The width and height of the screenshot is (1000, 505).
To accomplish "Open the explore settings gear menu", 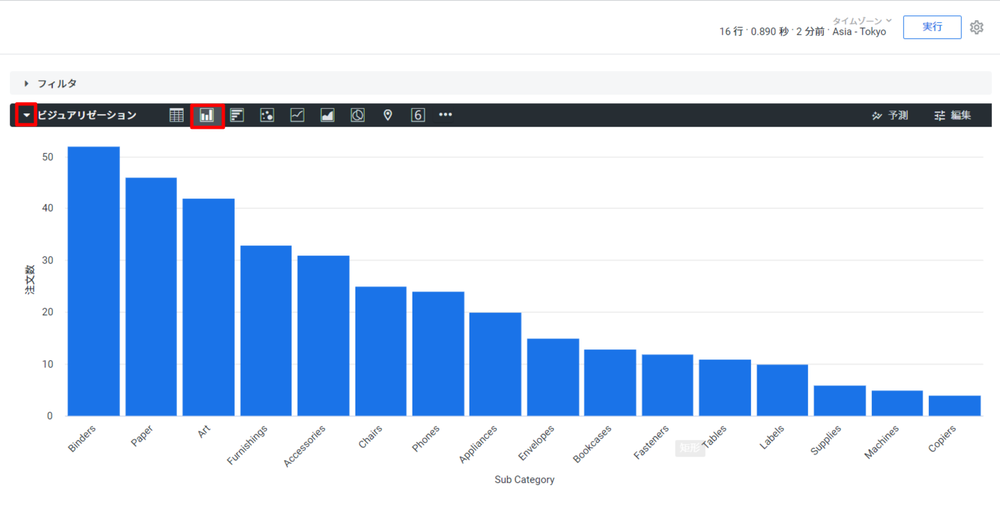I will pos(977,27).
